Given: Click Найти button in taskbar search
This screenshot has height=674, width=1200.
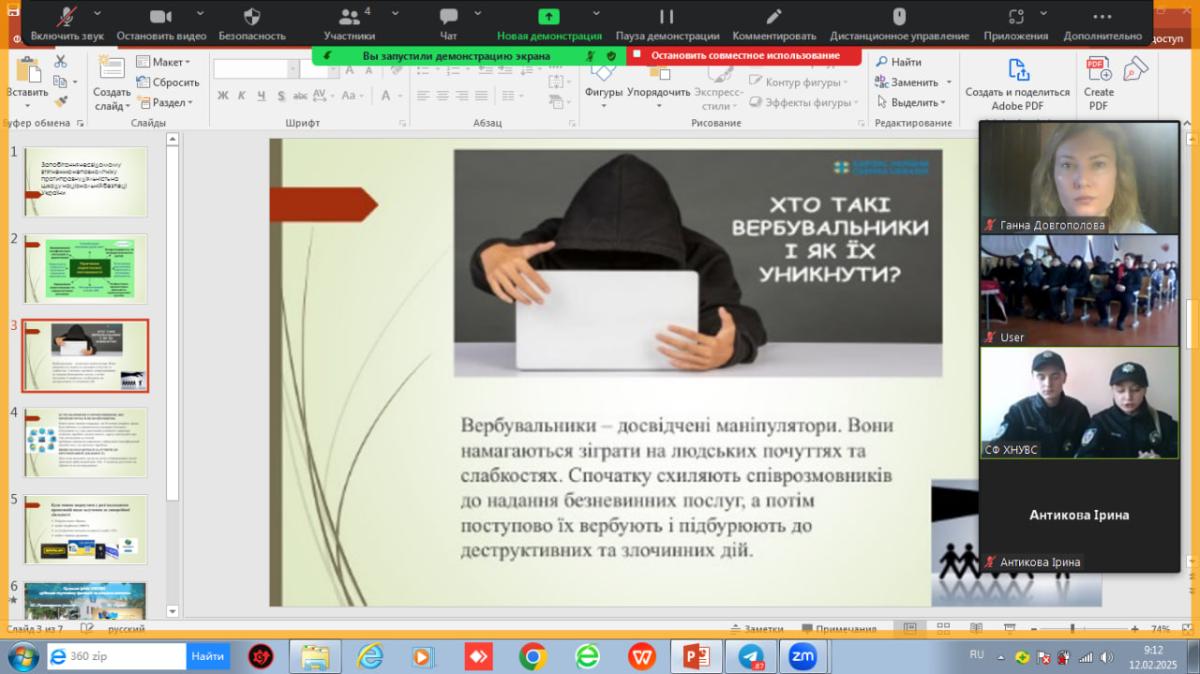Looking at the screenshot, I should [x=208, y=656].
